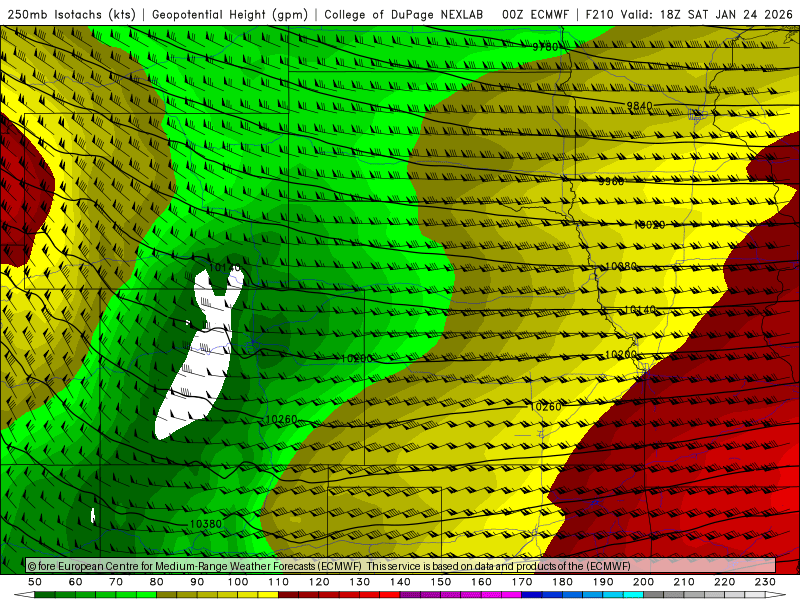Screen dimensions: 800x600
Task: Click the 190 value on color scale
Action: [603, 582]
